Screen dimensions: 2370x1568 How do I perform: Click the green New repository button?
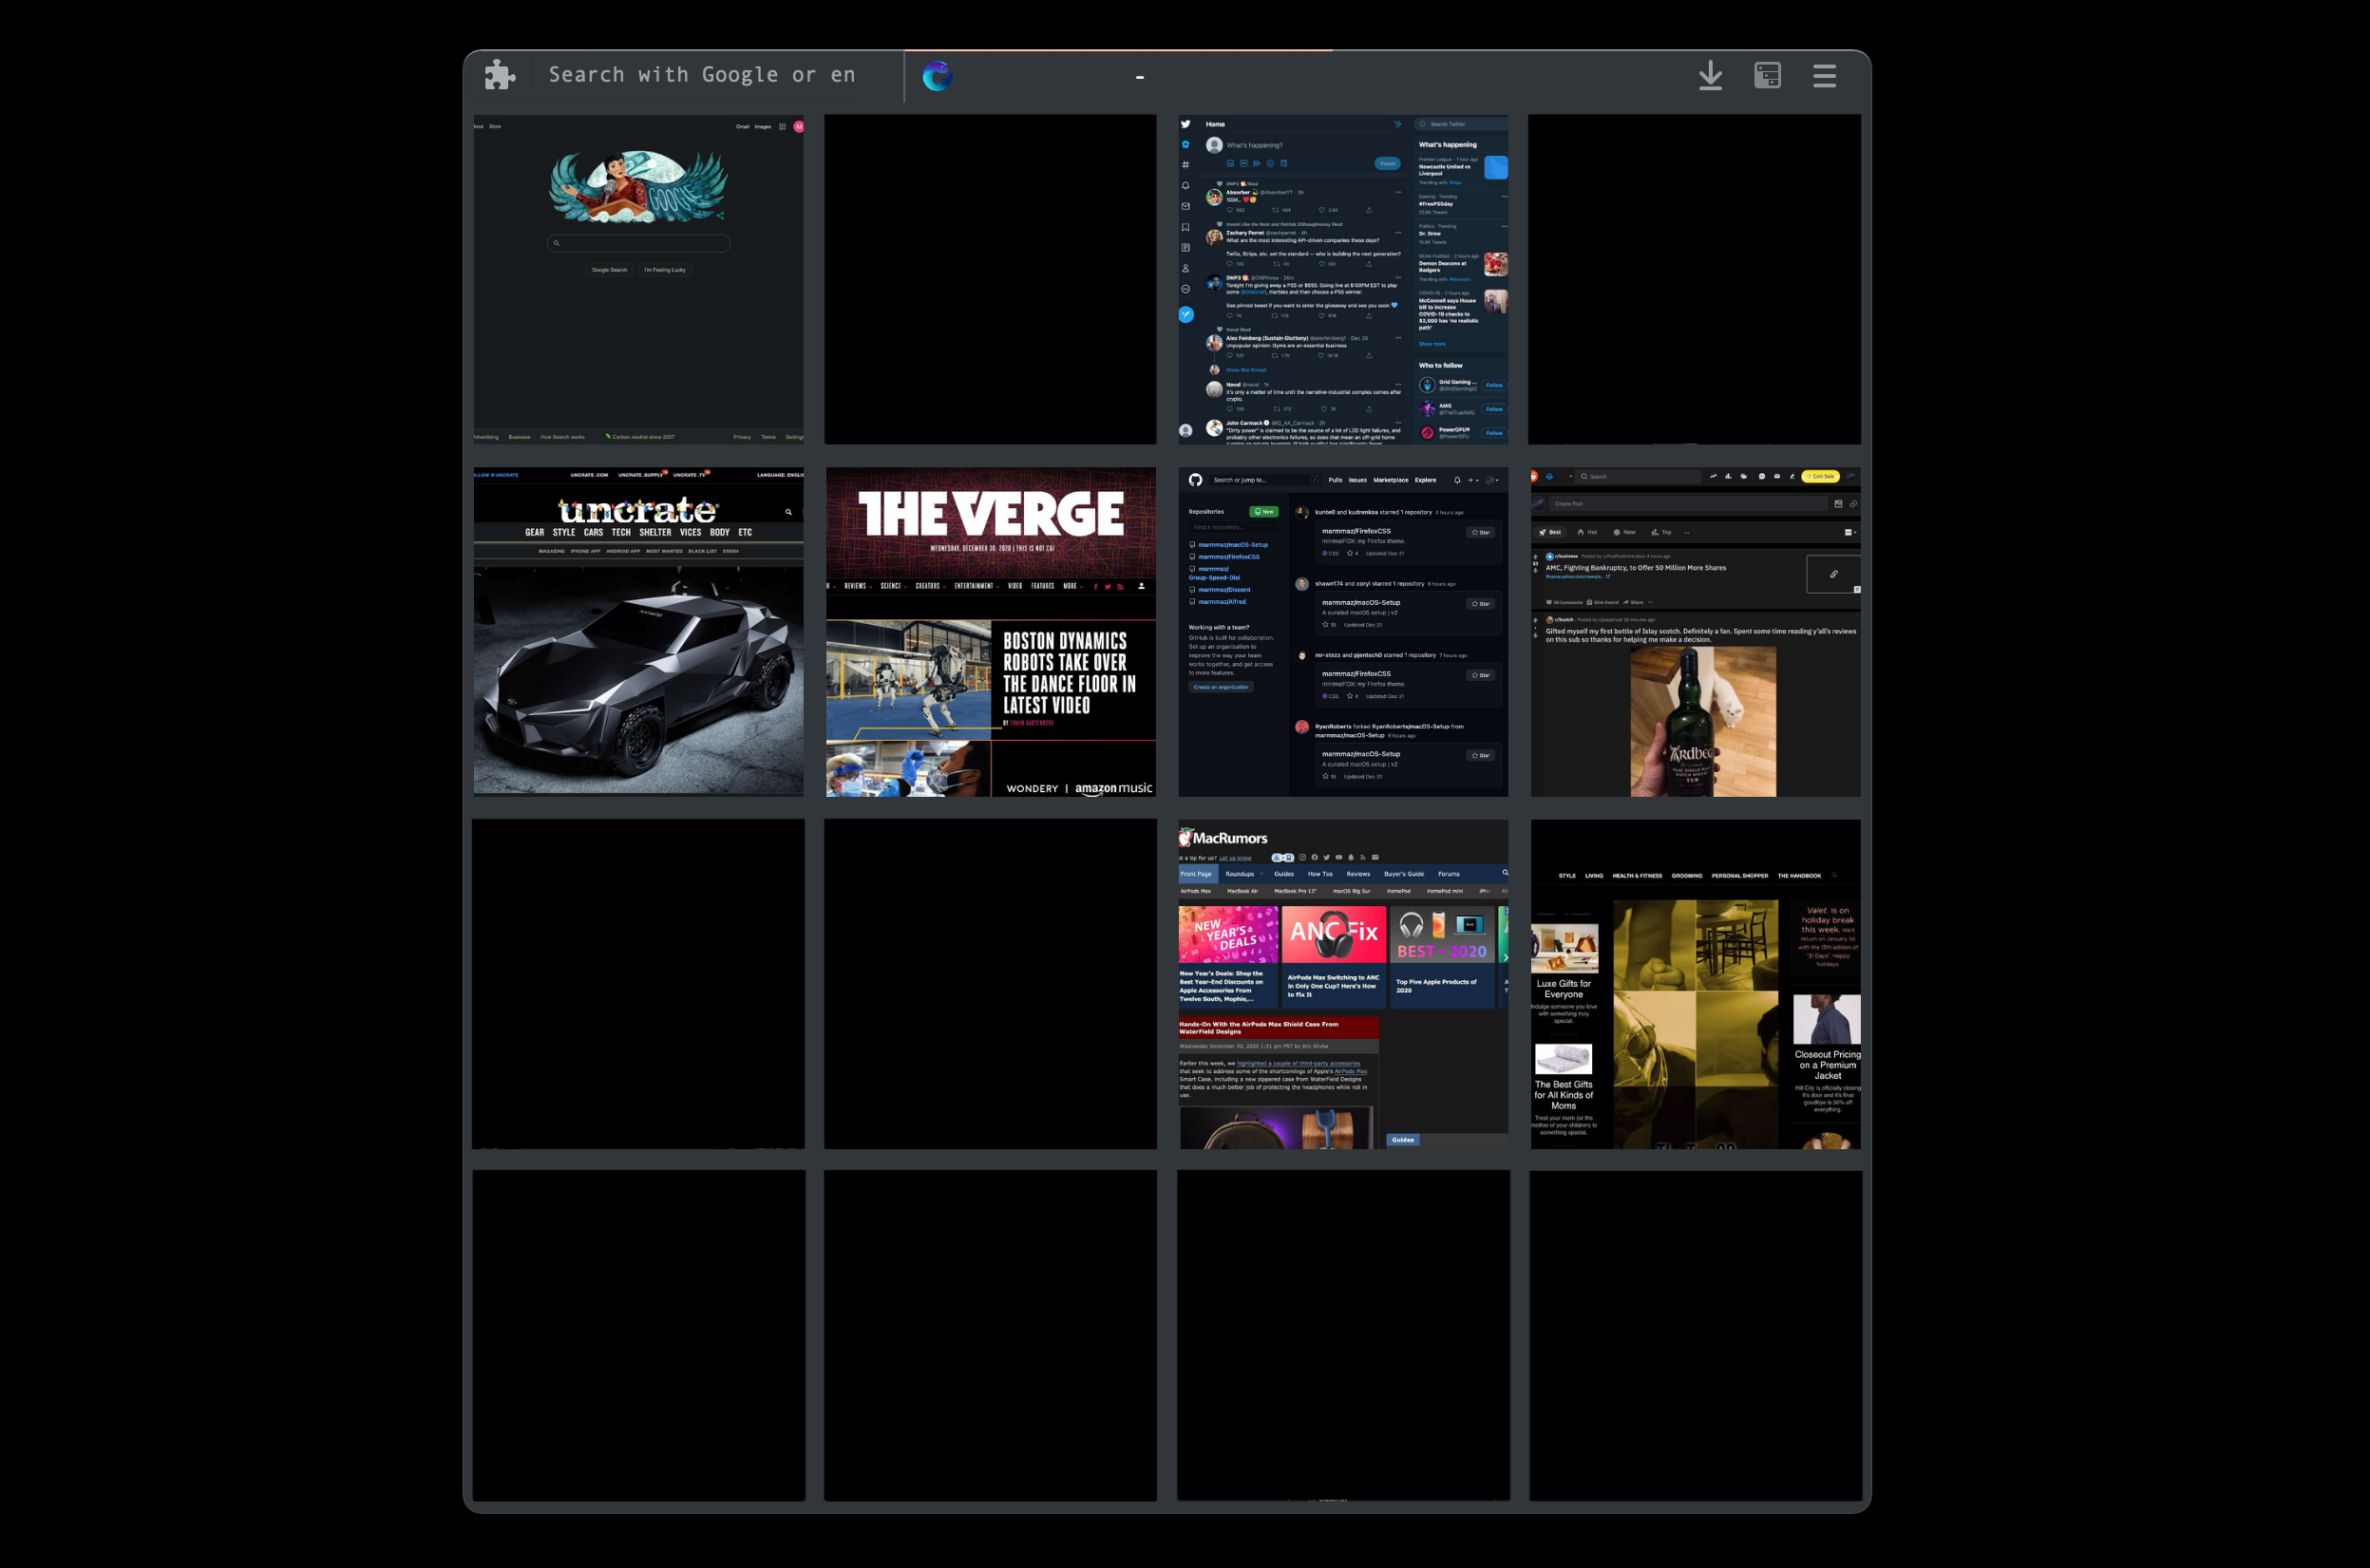tap(1264, 511)
